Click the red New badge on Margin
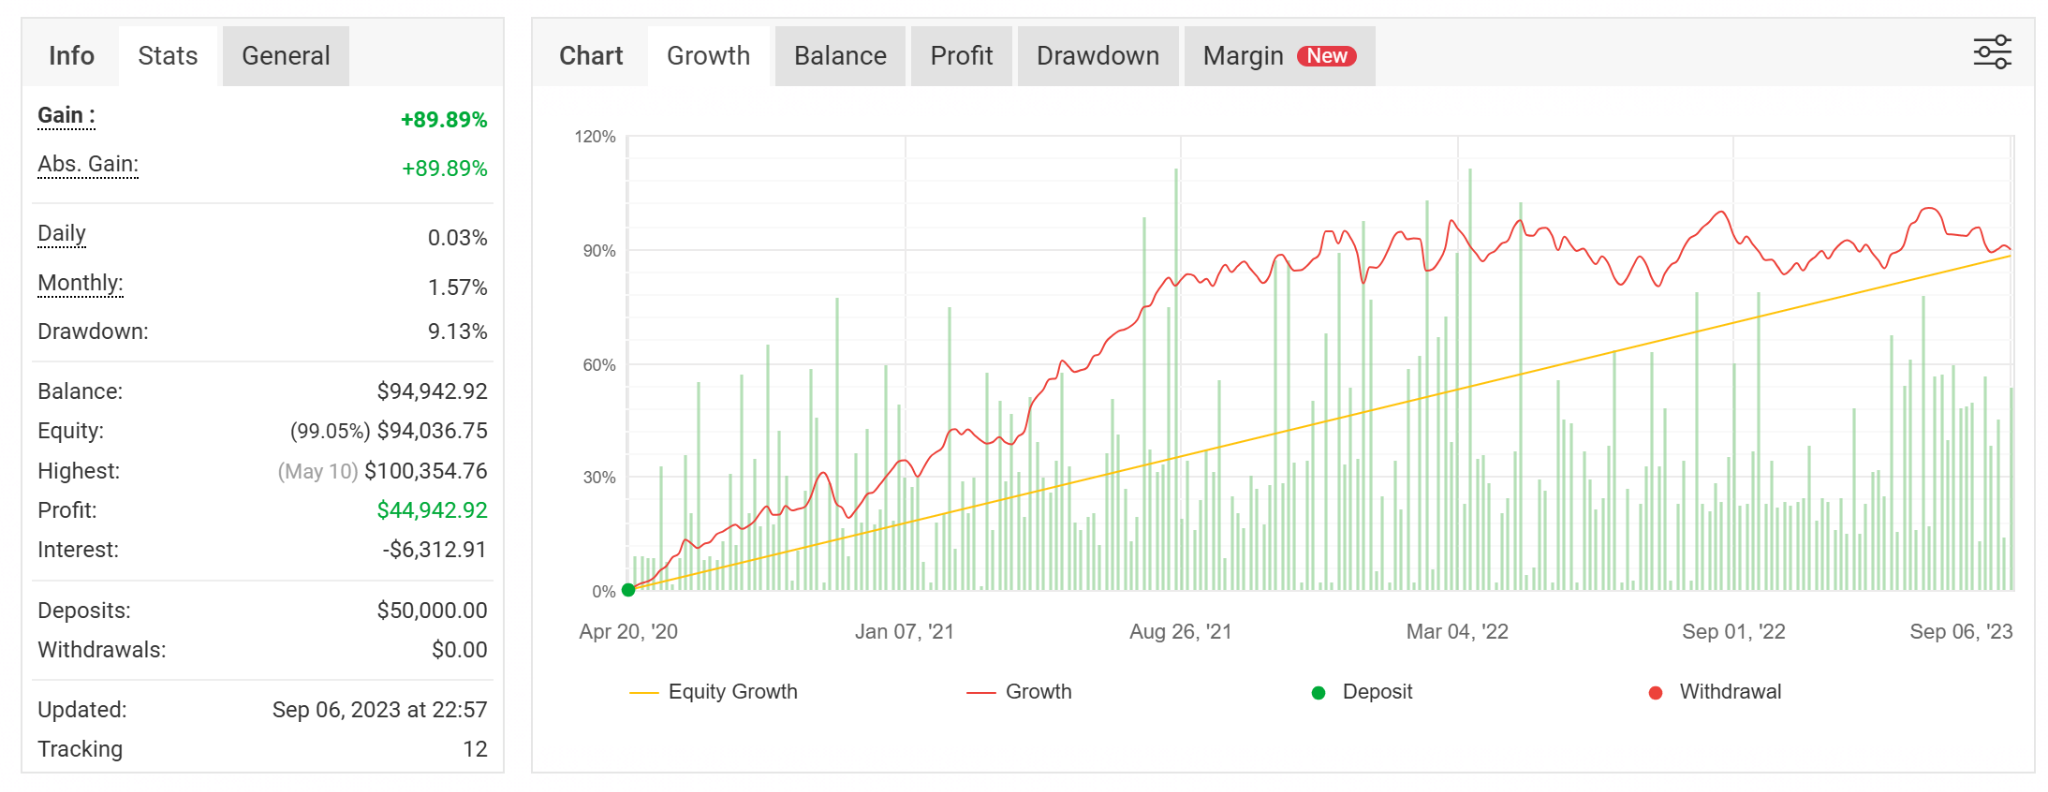This screenshot has width=2048, height=792. coord(1326,56)
